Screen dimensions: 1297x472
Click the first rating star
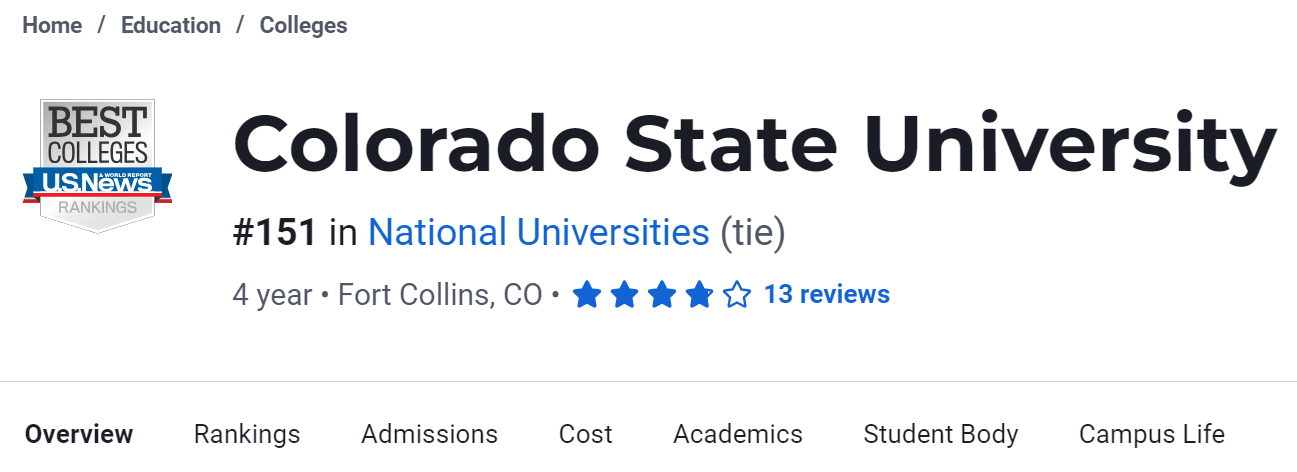click(x=586, y=295)
